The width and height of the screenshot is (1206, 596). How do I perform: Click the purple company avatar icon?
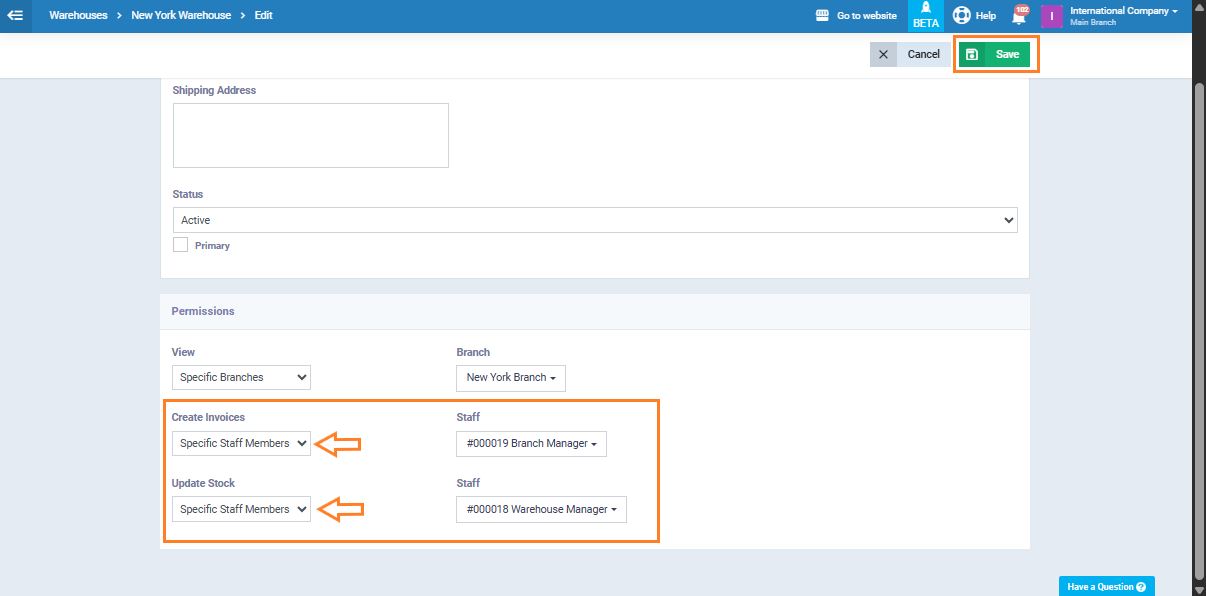pos(1051,16)
